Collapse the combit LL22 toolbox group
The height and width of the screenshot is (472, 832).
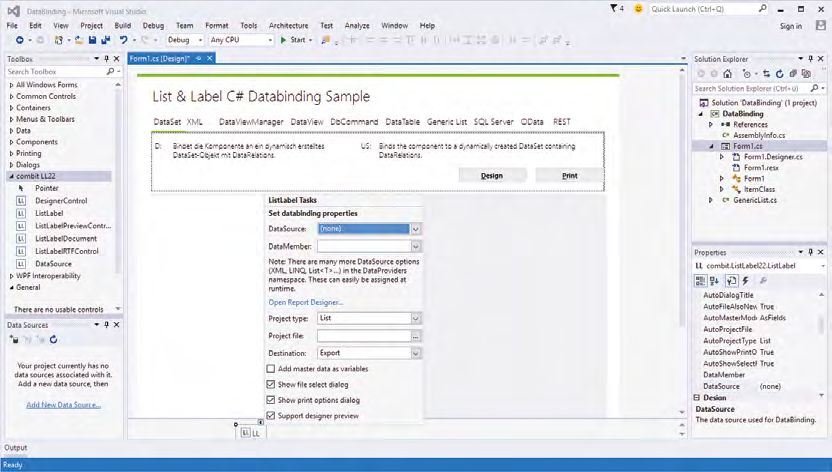click(x=11, y=176)
